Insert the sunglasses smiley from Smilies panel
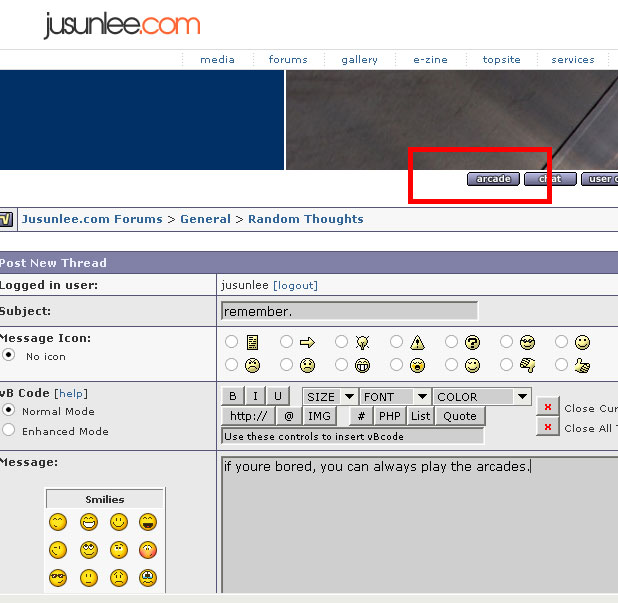 60,578
